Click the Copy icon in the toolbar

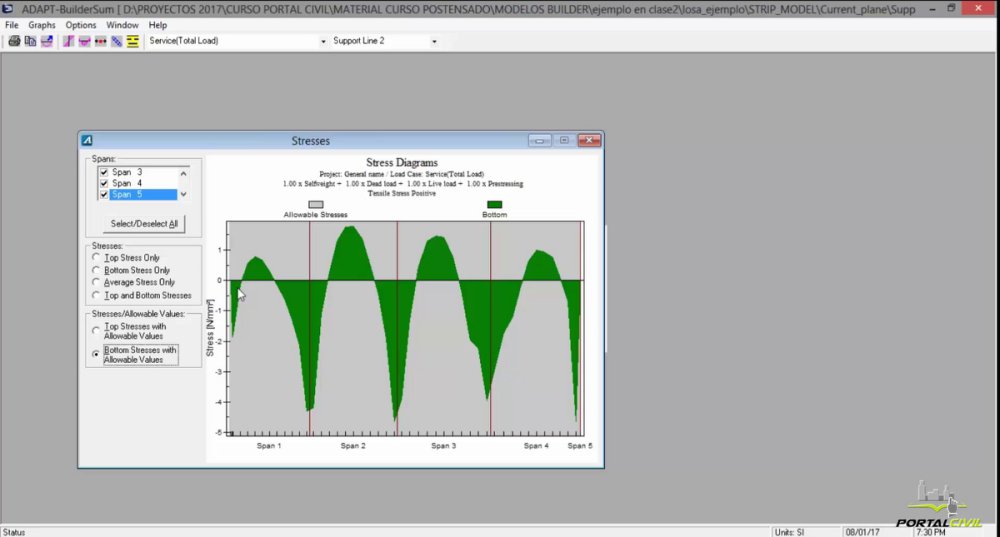click(30, 41)
